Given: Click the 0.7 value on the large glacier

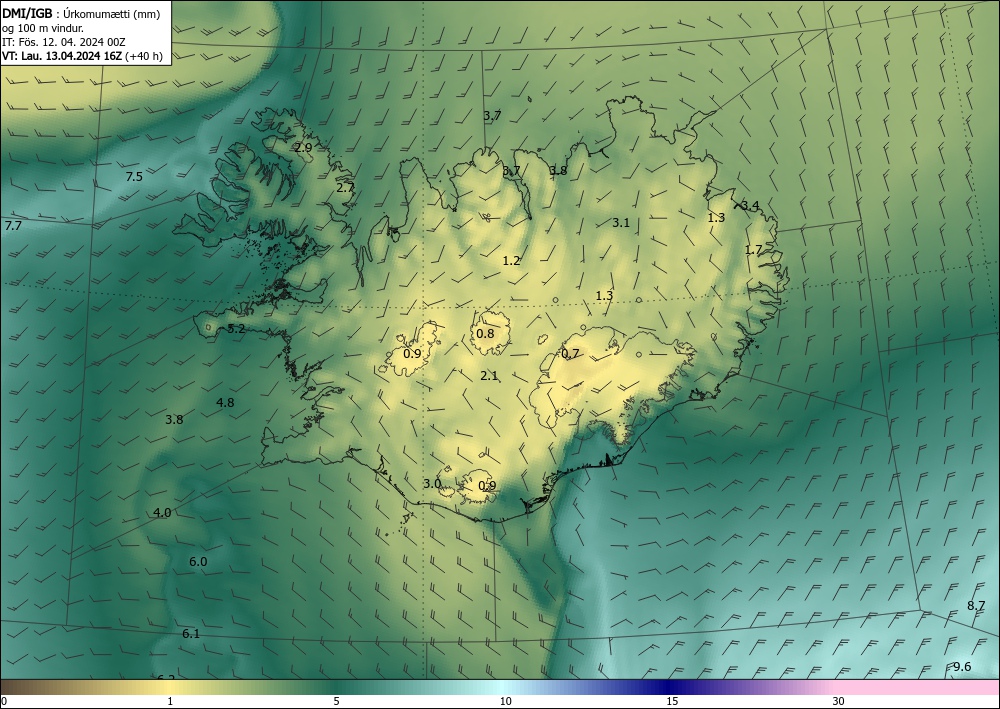Looking at the screenshot, I should 570,353.
